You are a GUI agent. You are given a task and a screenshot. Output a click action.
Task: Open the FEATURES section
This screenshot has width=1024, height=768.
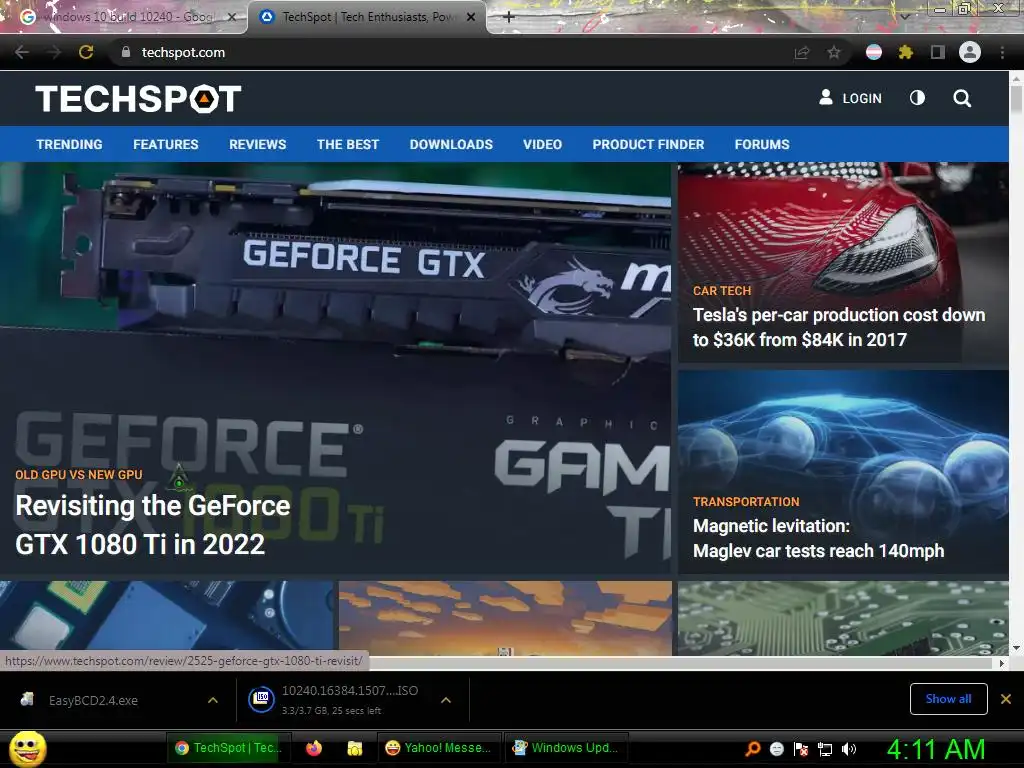click(x=166, y=144)
